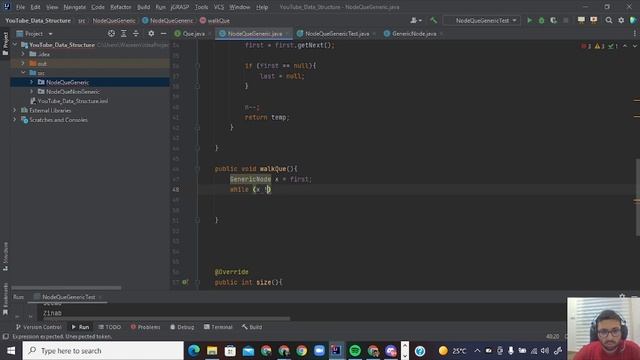The width and height of the screenshot is (640, 360).
Task: Go to previous highlighted error arrow
Action: tap(625, 46)
